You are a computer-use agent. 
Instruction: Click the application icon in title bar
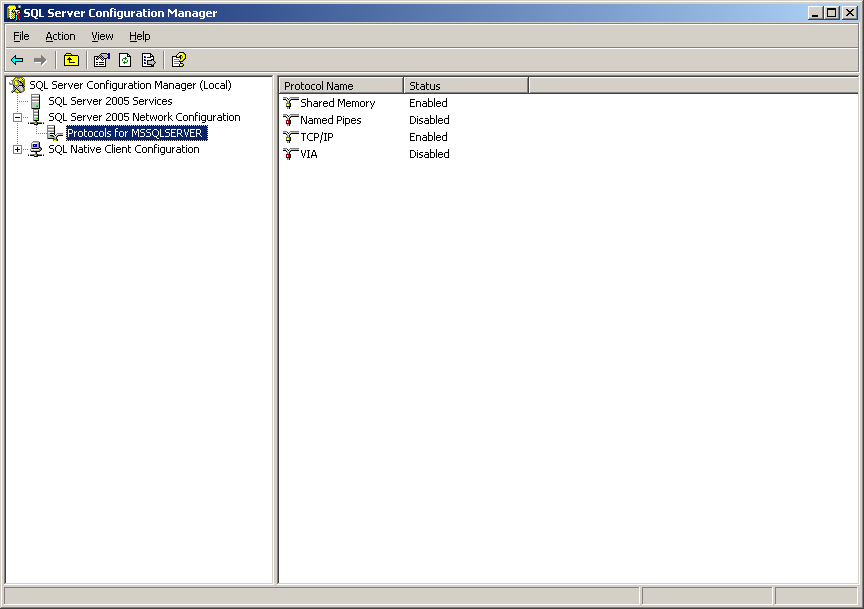pos(14,13)
